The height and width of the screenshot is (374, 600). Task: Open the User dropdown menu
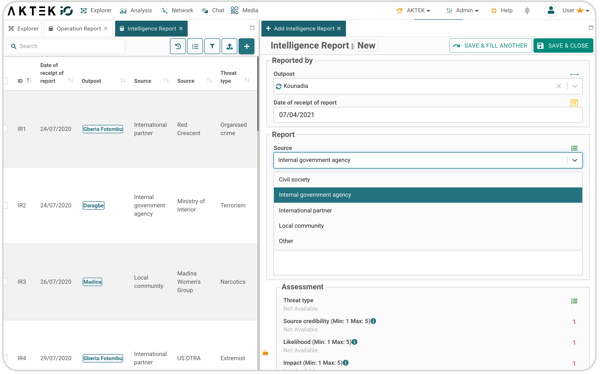point(576,11)
